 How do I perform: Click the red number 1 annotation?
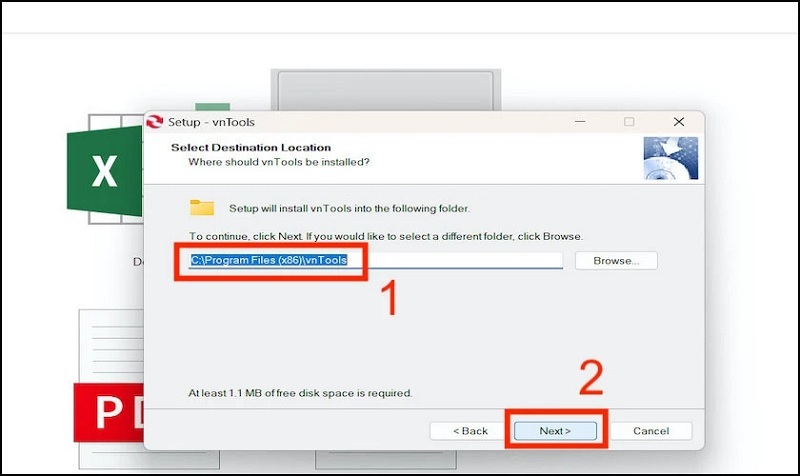coord(392,300)
